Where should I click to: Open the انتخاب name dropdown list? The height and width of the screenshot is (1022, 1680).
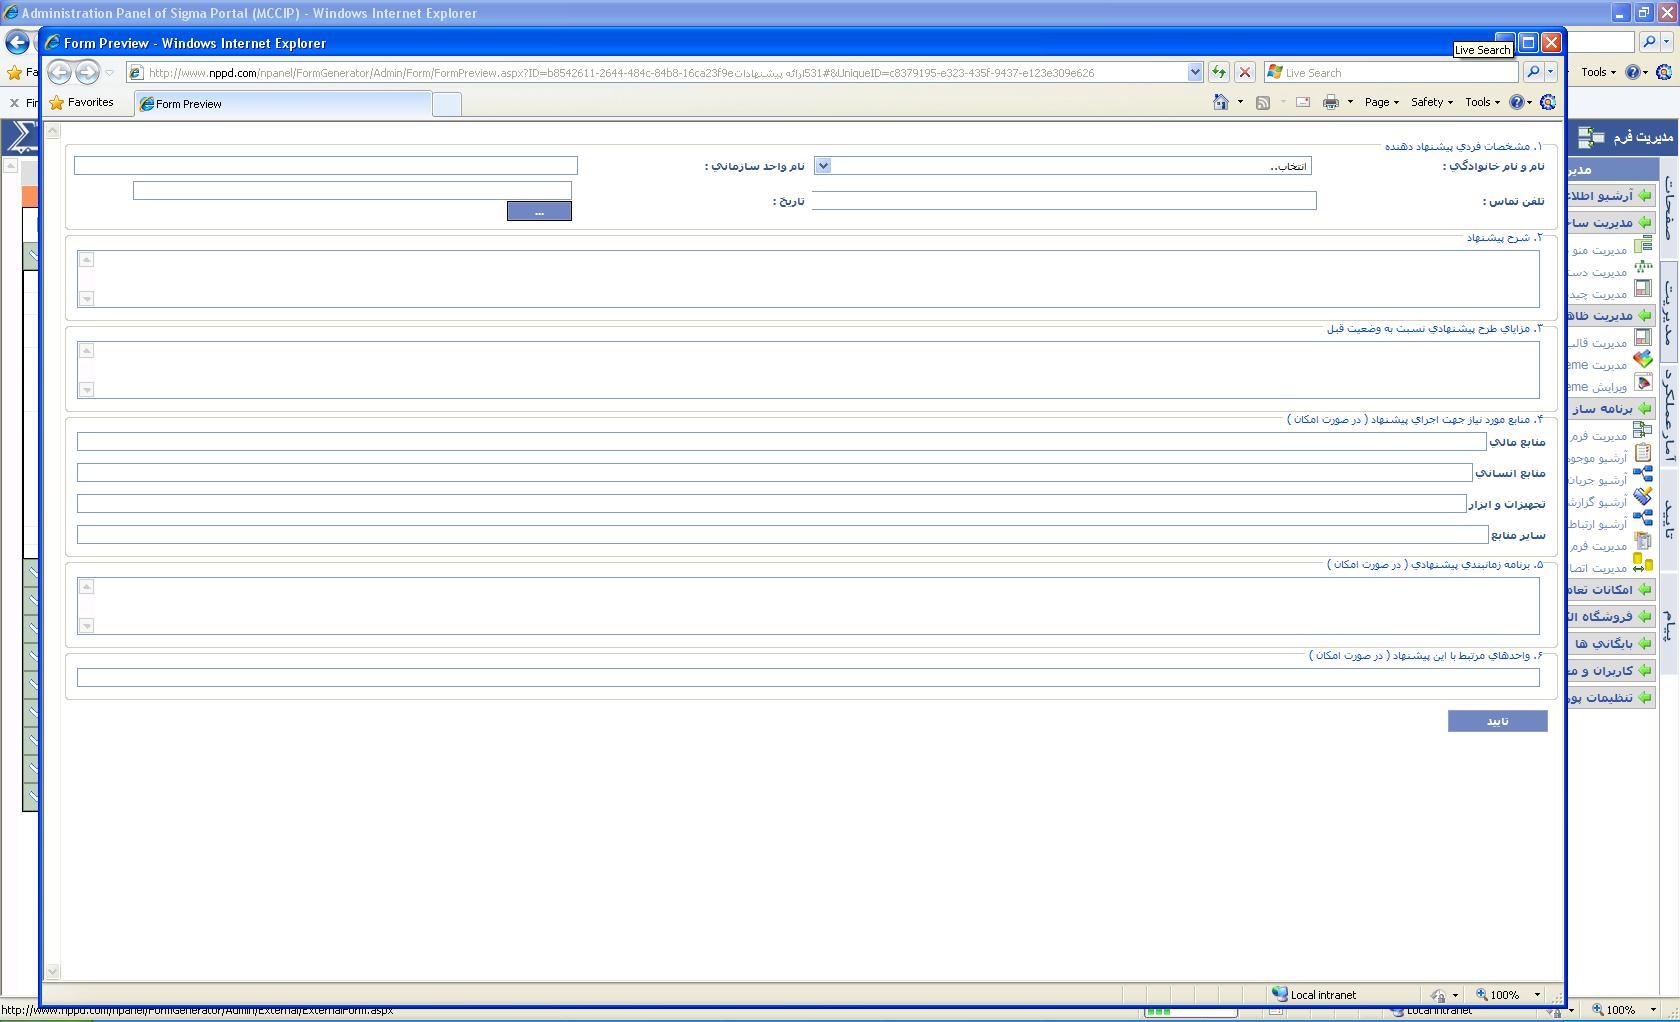(x=1062, y=166)
